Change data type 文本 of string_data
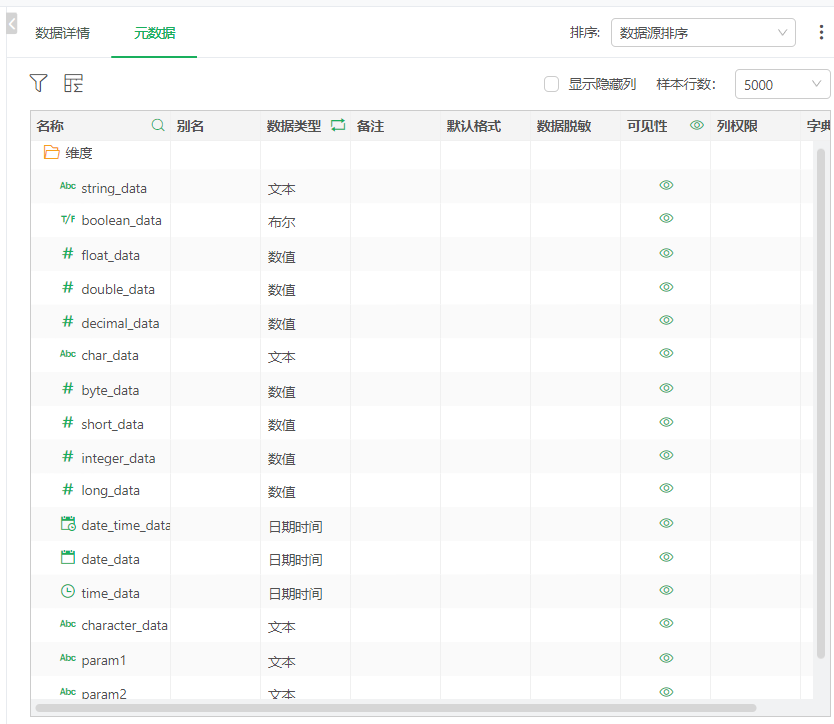The width and height of the screenshot is (834, 724). (281, 189)
